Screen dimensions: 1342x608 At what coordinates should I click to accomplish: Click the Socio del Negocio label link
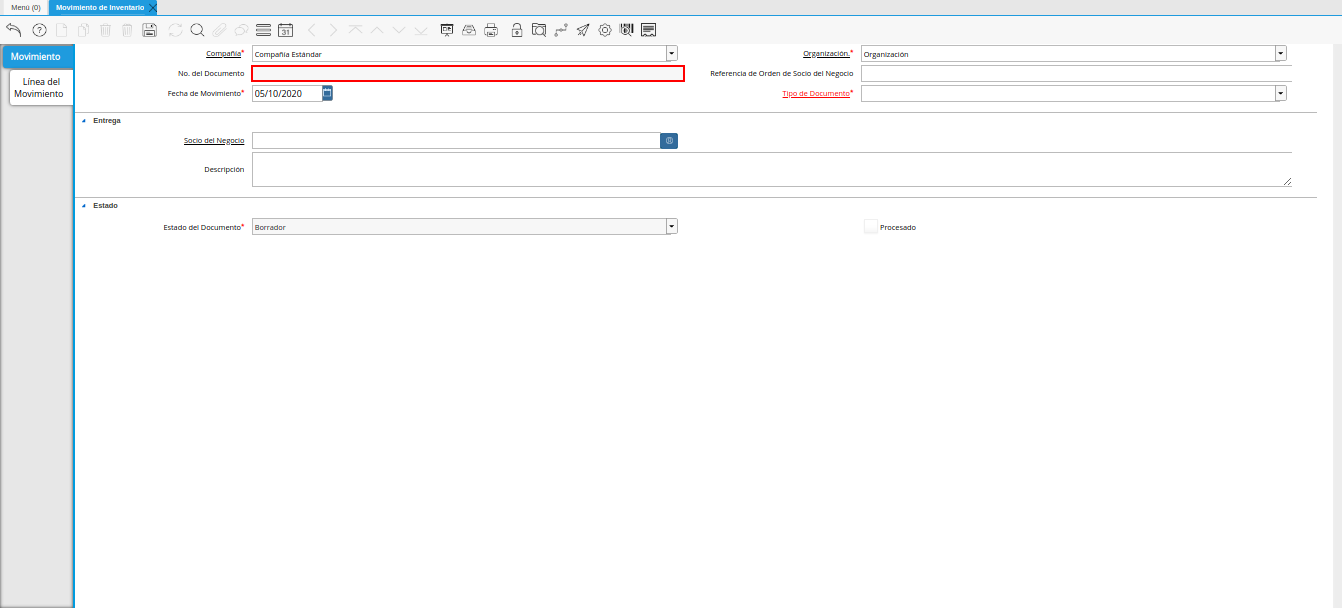[214, 141]
